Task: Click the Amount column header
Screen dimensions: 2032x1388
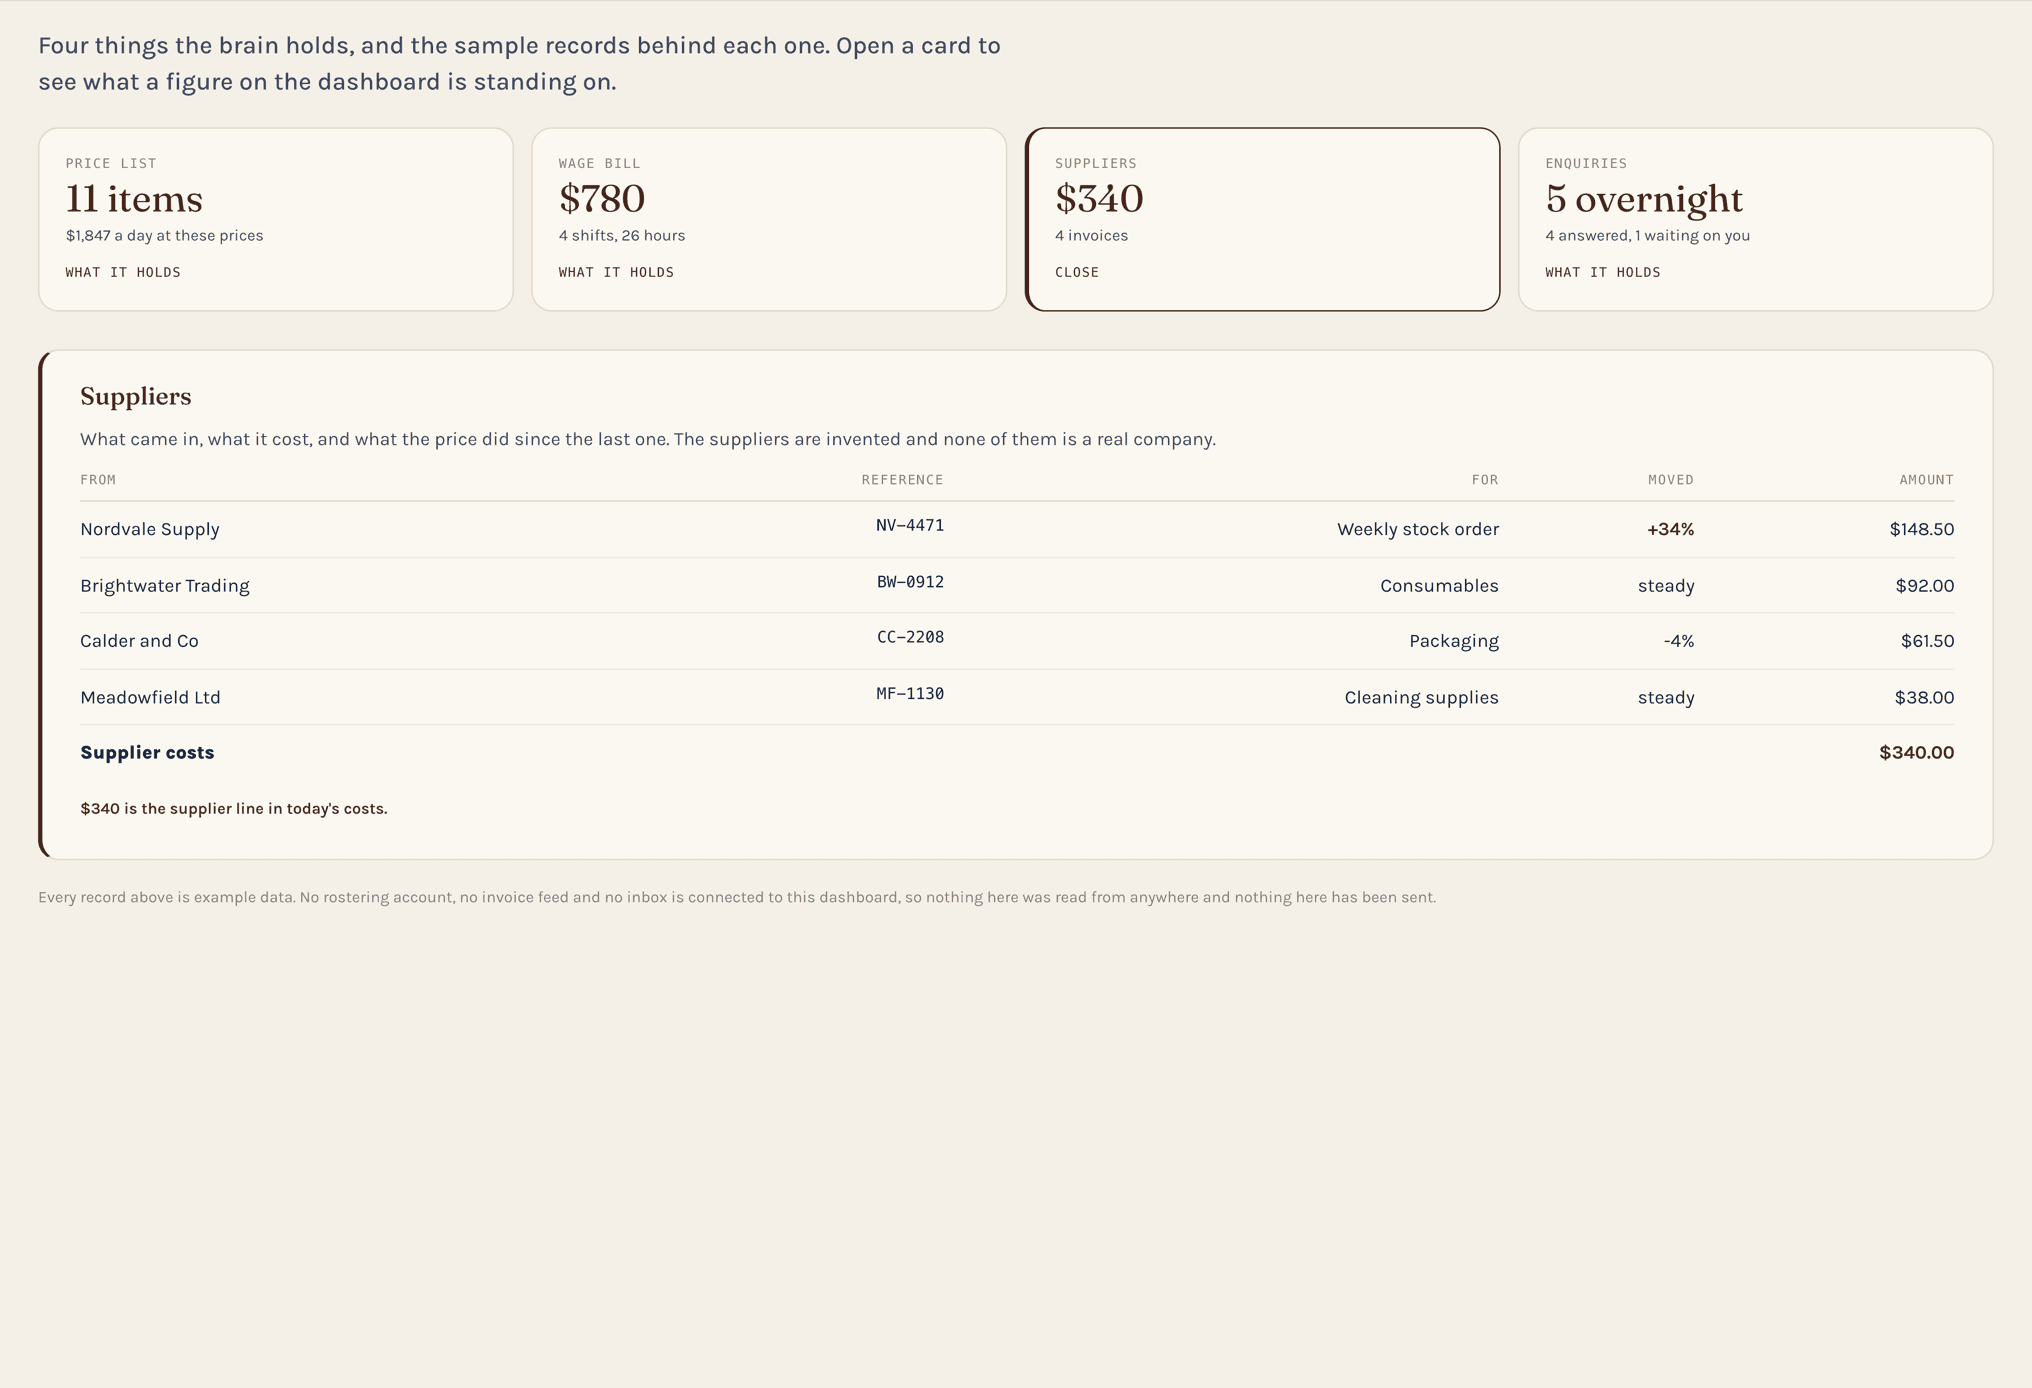Action: coord(1927,480)
